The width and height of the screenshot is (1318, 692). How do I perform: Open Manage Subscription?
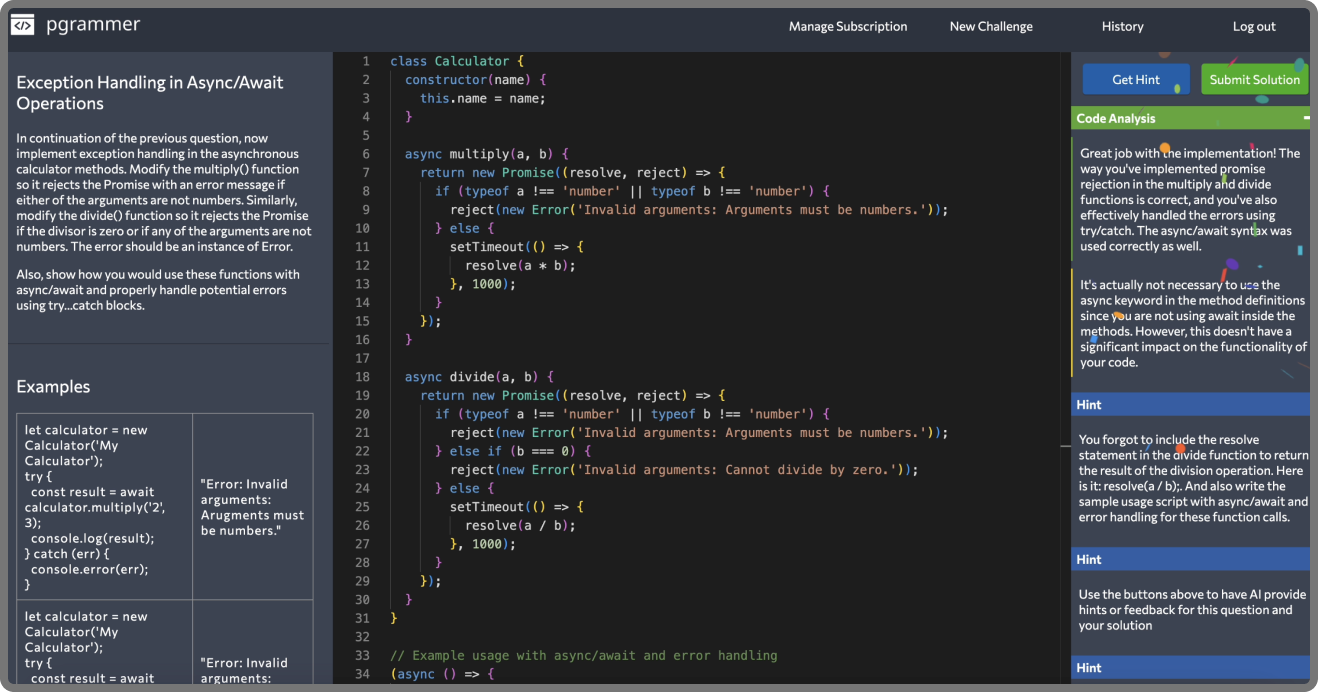847,26
